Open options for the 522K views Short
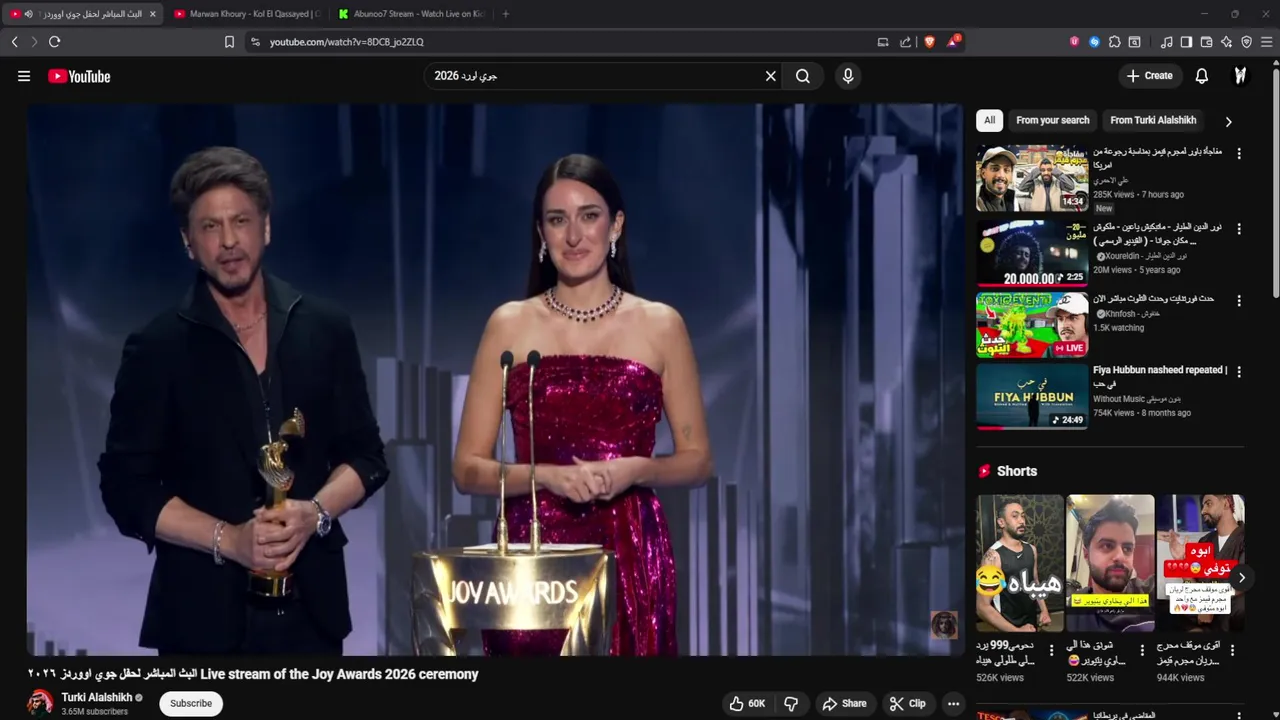Screen dimensions: 1280x720 click(x=1142, y=650)
